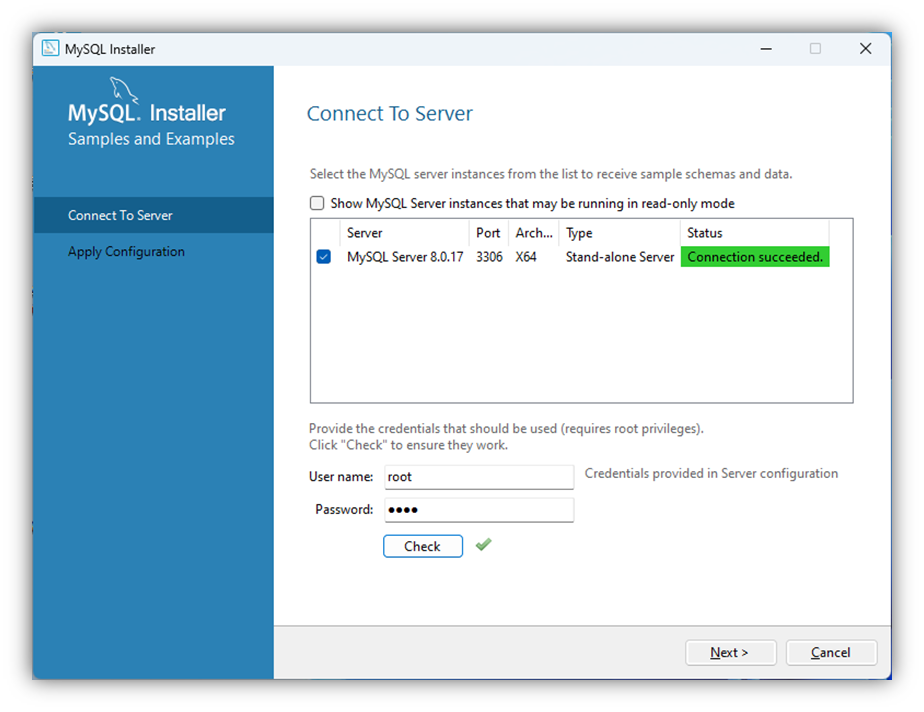The image size is (924, 712).
Task: Click the MySQL Server 8.0.17 cell
Action: [x=405, y=257]
